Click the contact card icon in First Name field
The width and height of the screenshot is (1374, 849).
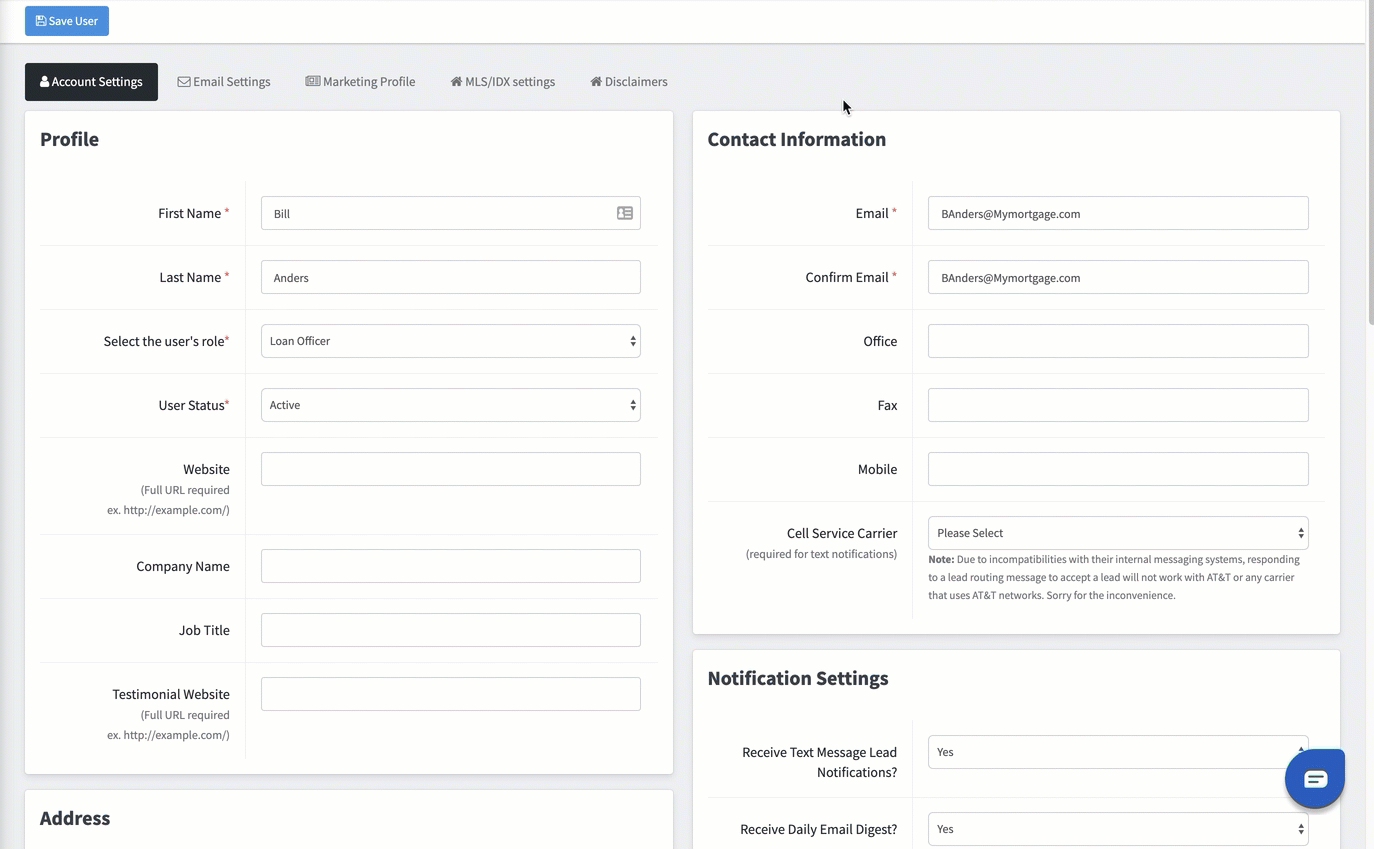pos(624,213)
